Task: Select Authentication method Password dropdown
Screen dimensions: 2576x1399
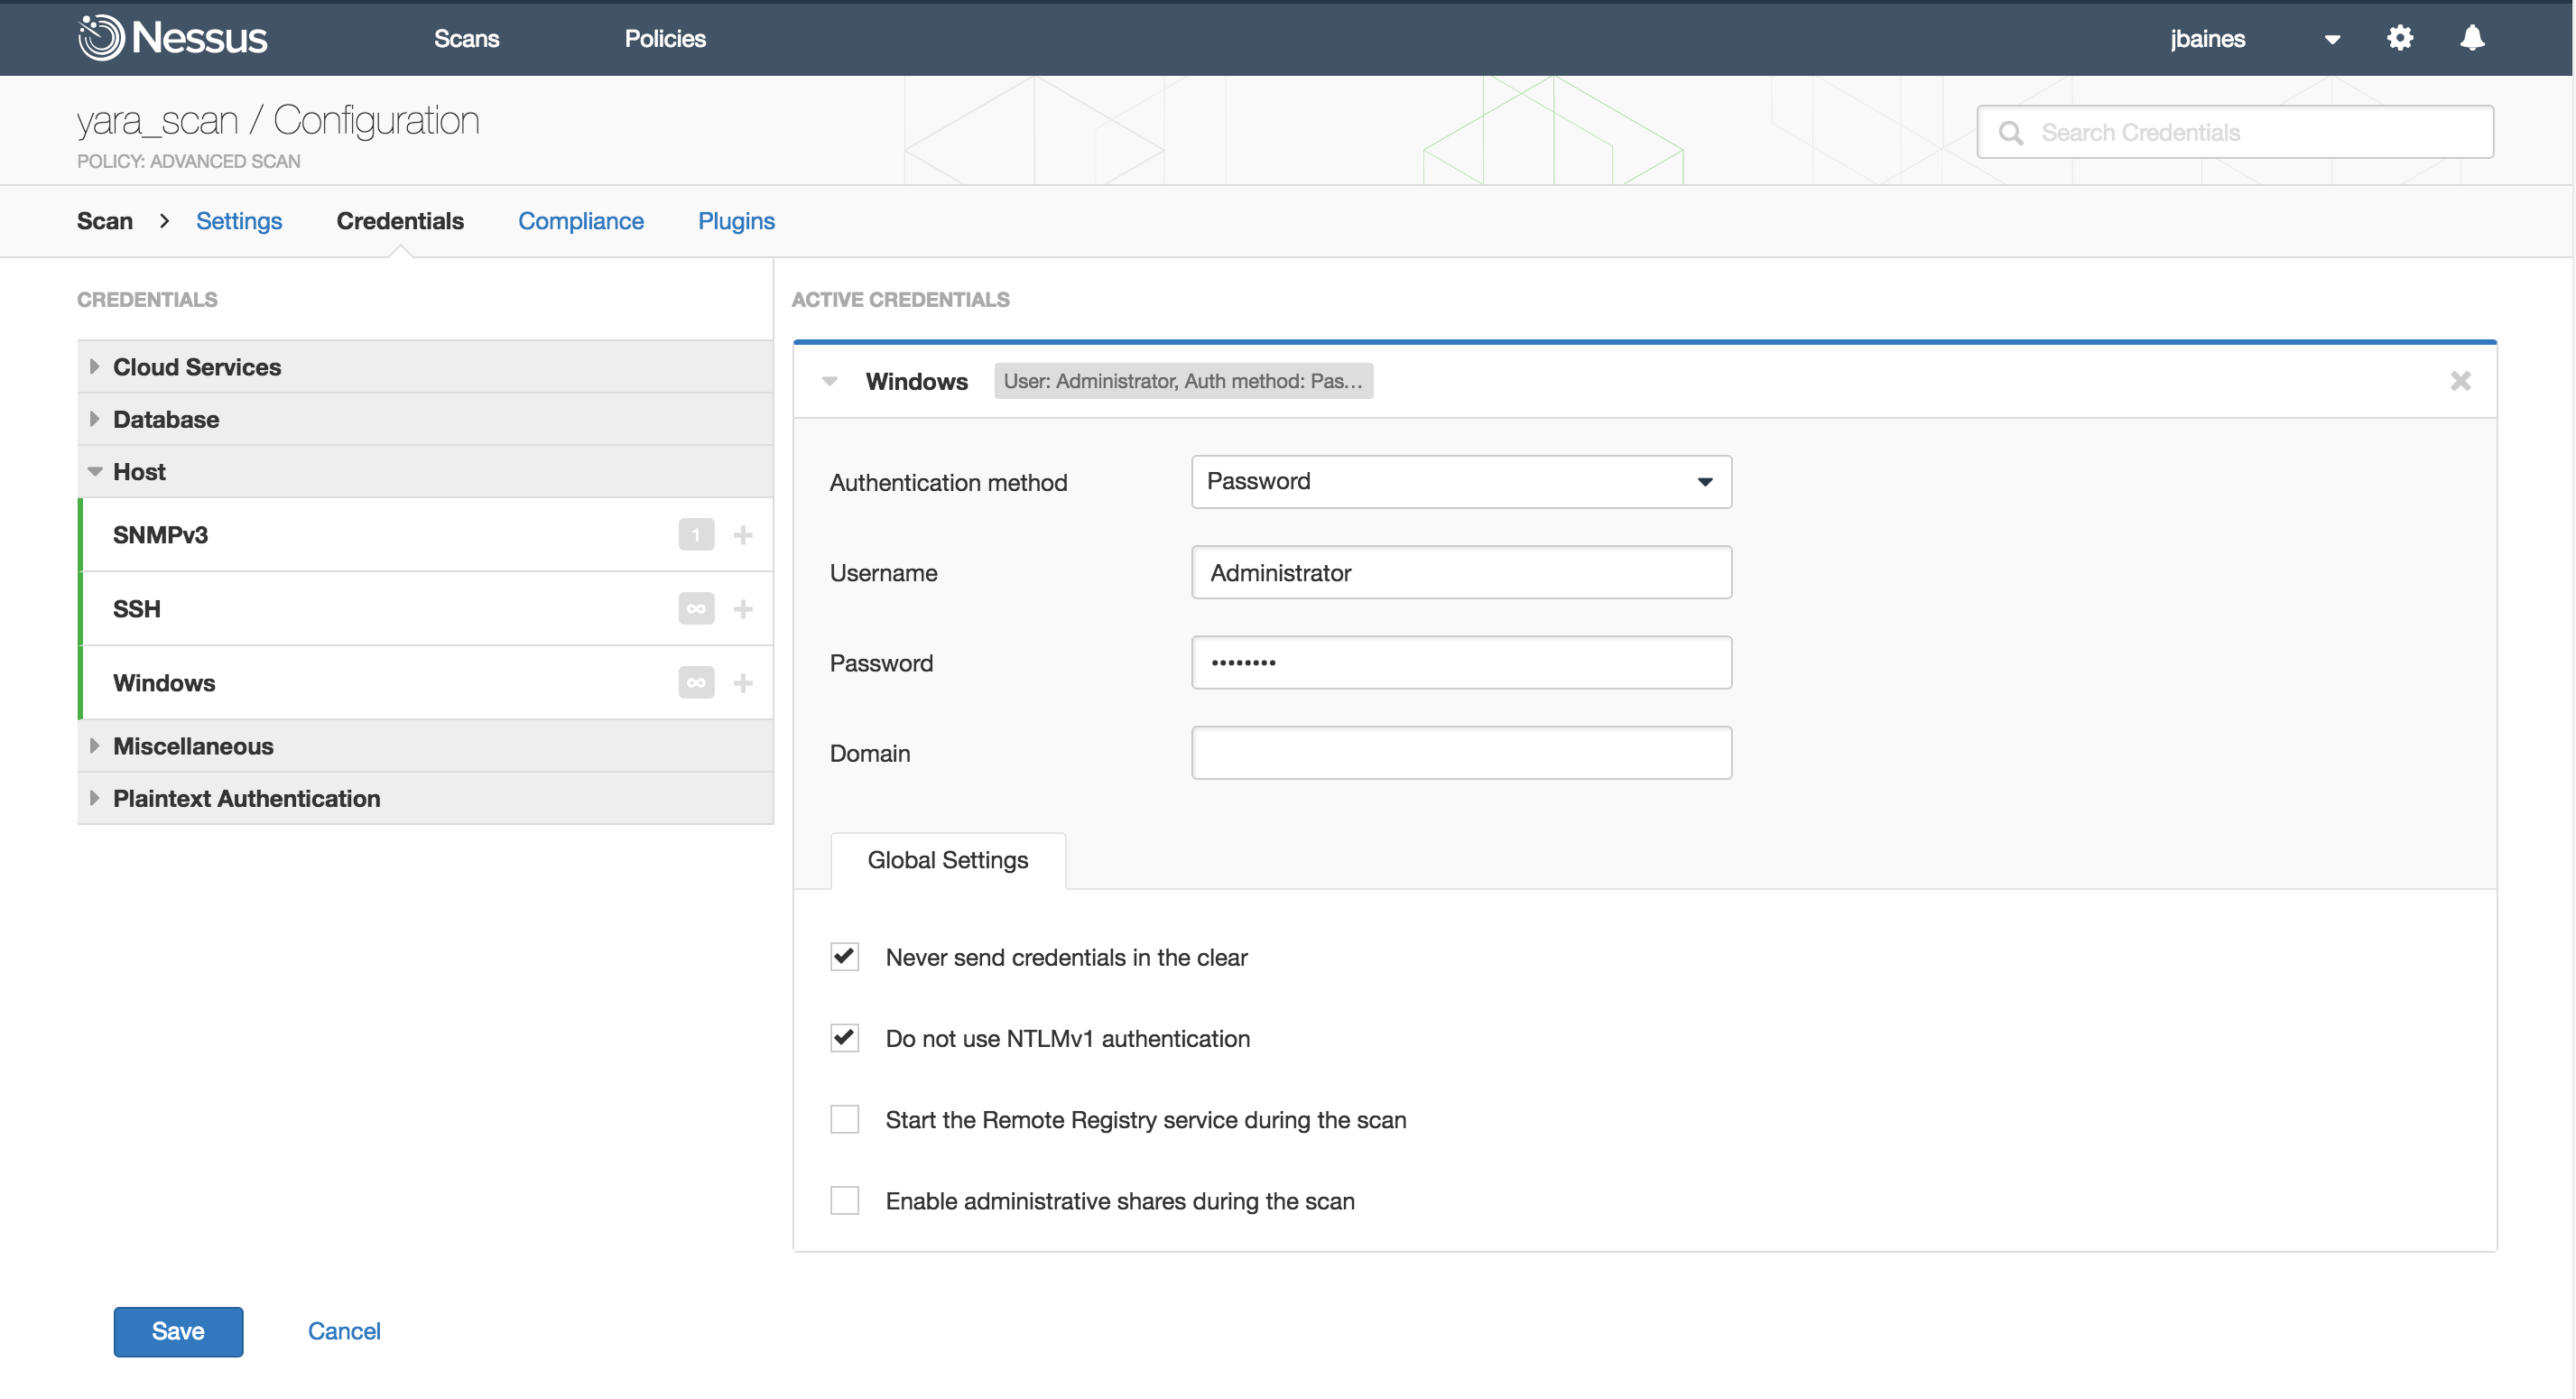Action: pos(1462,481)
